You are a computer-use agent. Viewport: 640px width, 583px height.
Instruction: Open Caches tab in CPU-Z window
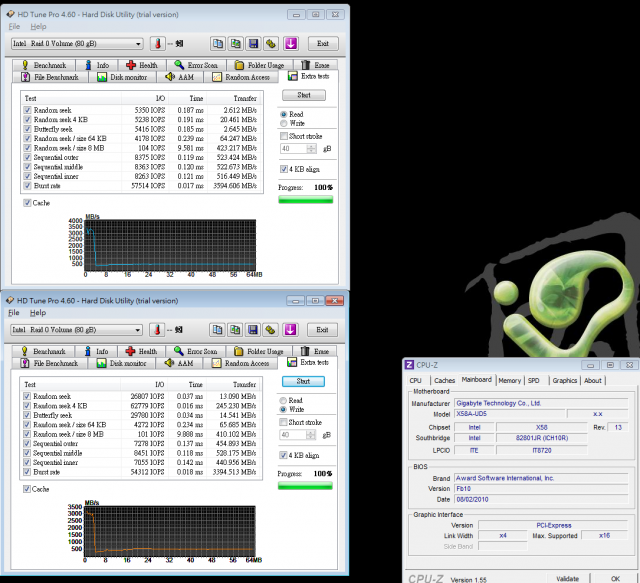[444, 381]
